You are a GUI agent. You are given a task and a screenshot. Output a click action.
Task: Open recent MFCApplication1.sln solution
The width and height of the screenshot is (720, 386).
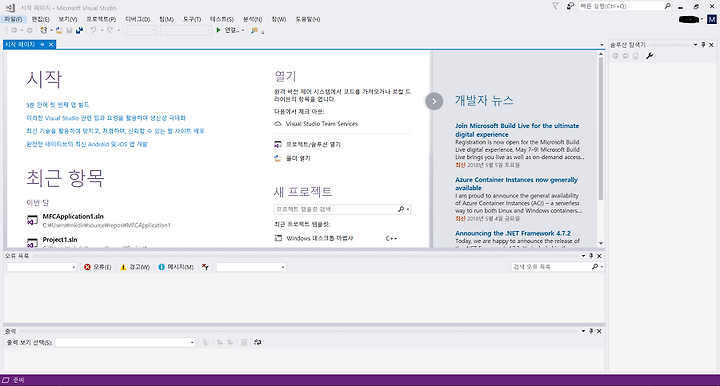[x=99, y=220]
